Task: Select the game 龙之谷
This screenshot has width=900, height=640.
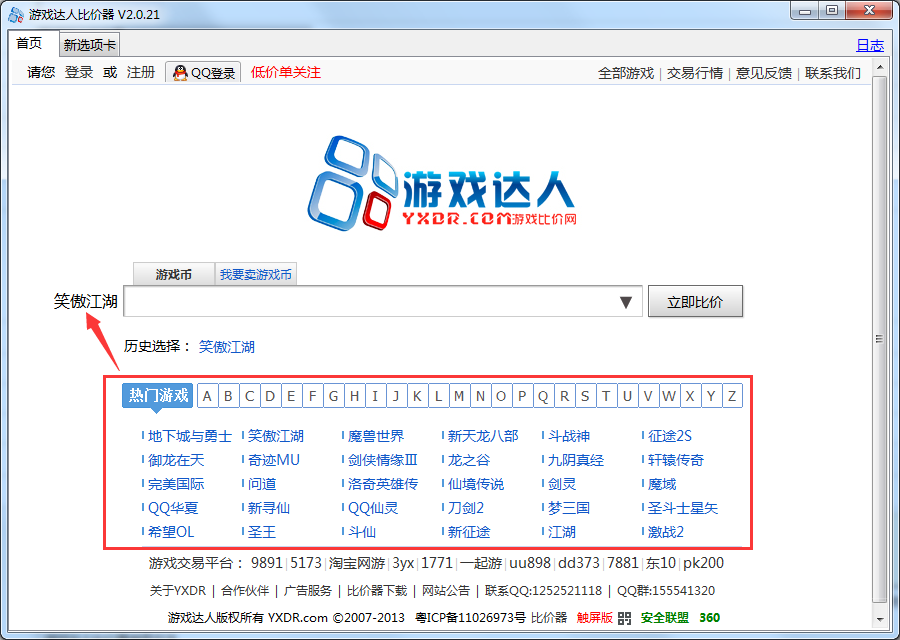Action: 469,460
